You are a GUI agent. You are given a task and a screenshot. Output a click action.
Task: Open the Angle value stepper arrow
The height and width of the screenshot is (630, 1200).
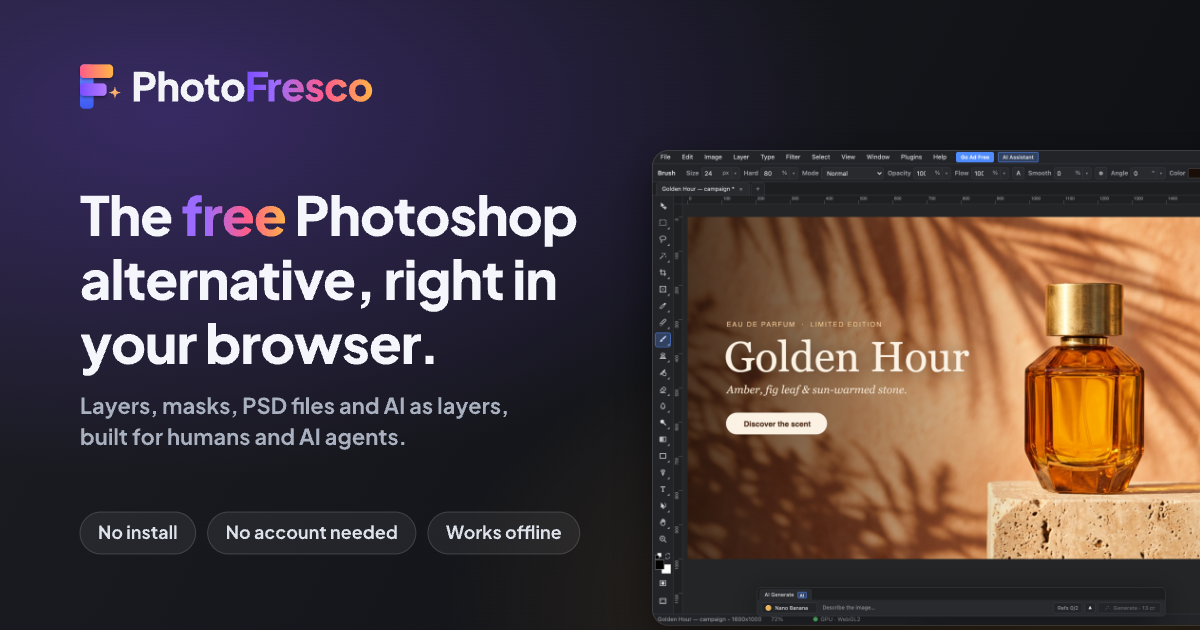coord(1161,173)
